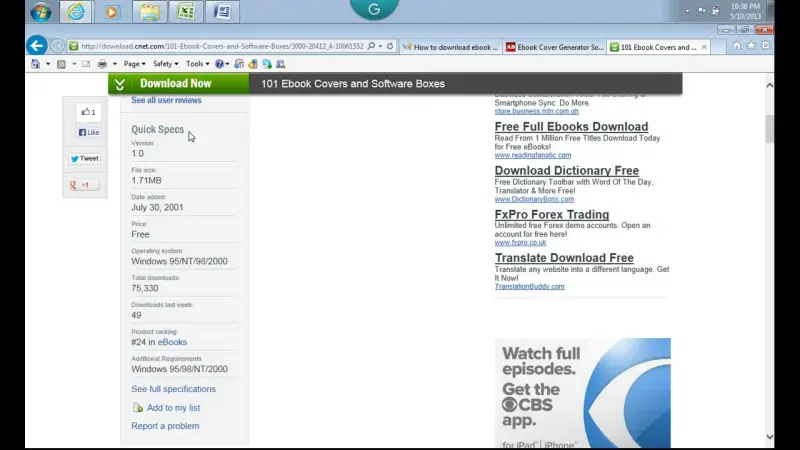Open the eBooks category link
Image resolution: width=800 pixels, height=450 pixels.
[x=172, y=342]
